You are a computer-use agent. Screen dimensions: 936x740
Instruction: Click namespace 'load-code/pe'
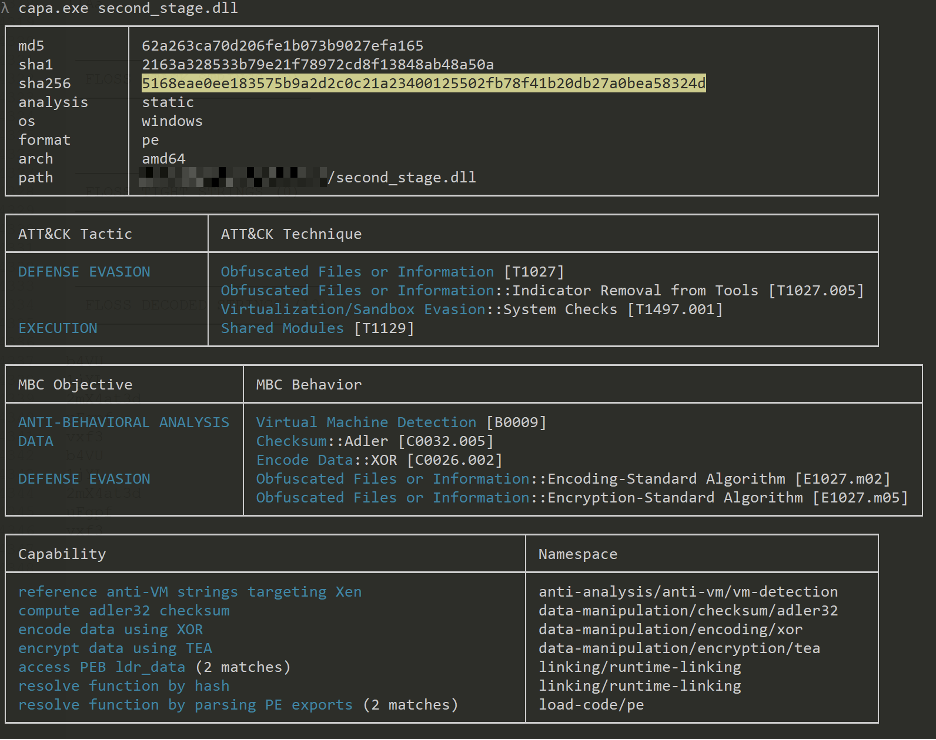(591, 705)
